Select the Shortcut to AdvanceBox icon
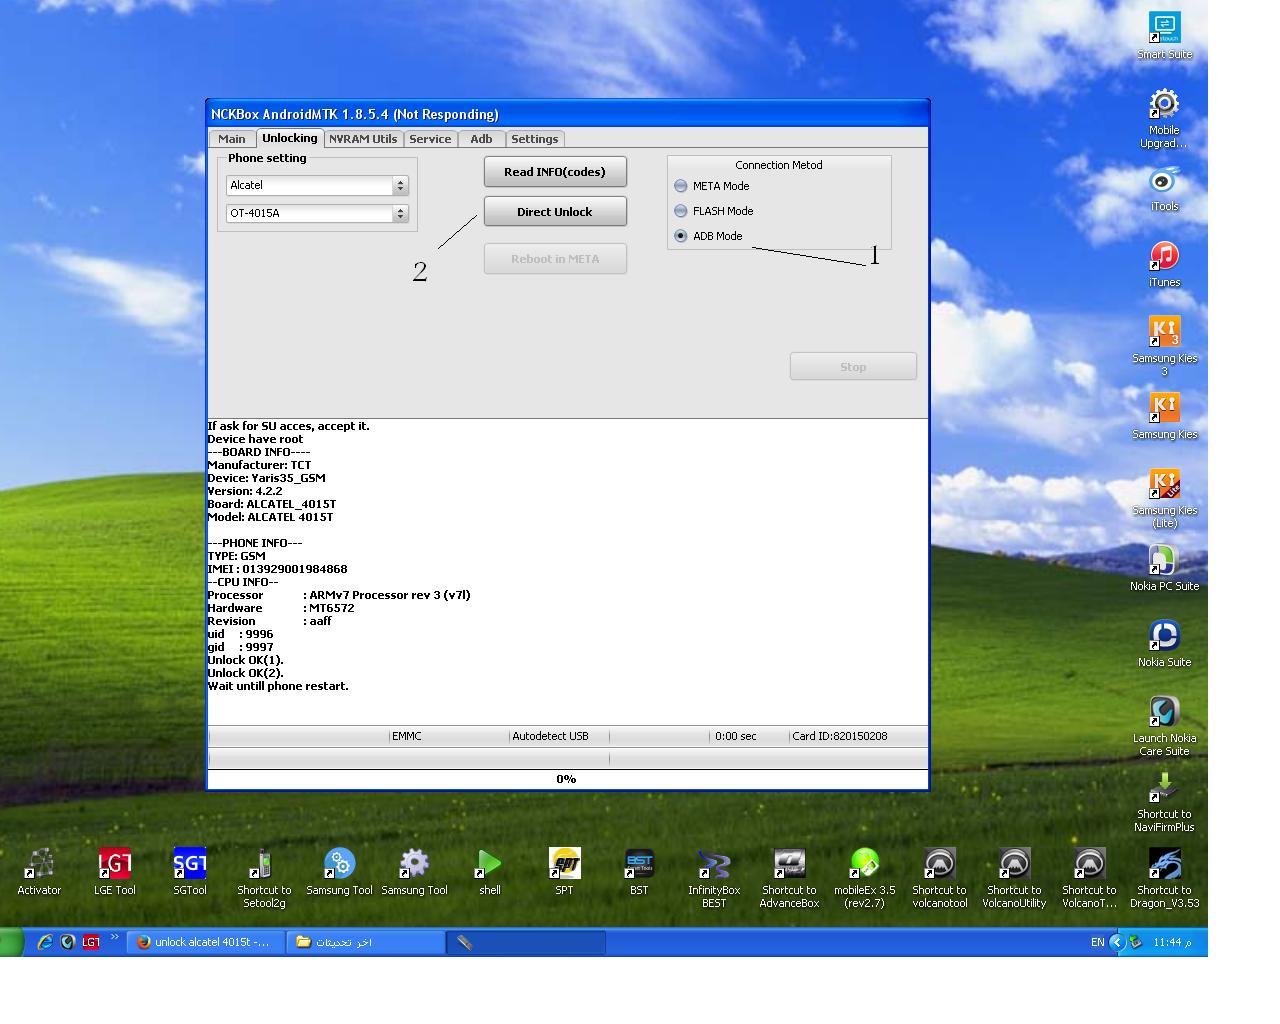The image size is (1280, 1024). [x=789, y=878]
